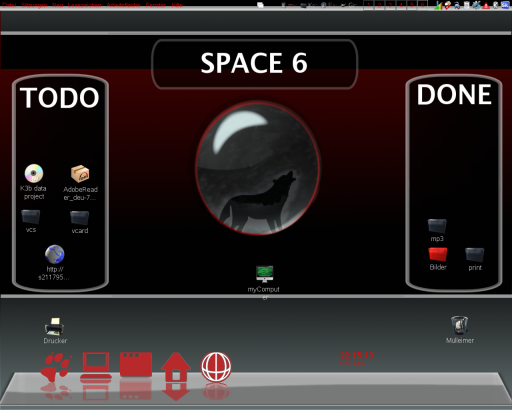
Task: Open the Mülleimer trash icon
Action: click(460, 325)
